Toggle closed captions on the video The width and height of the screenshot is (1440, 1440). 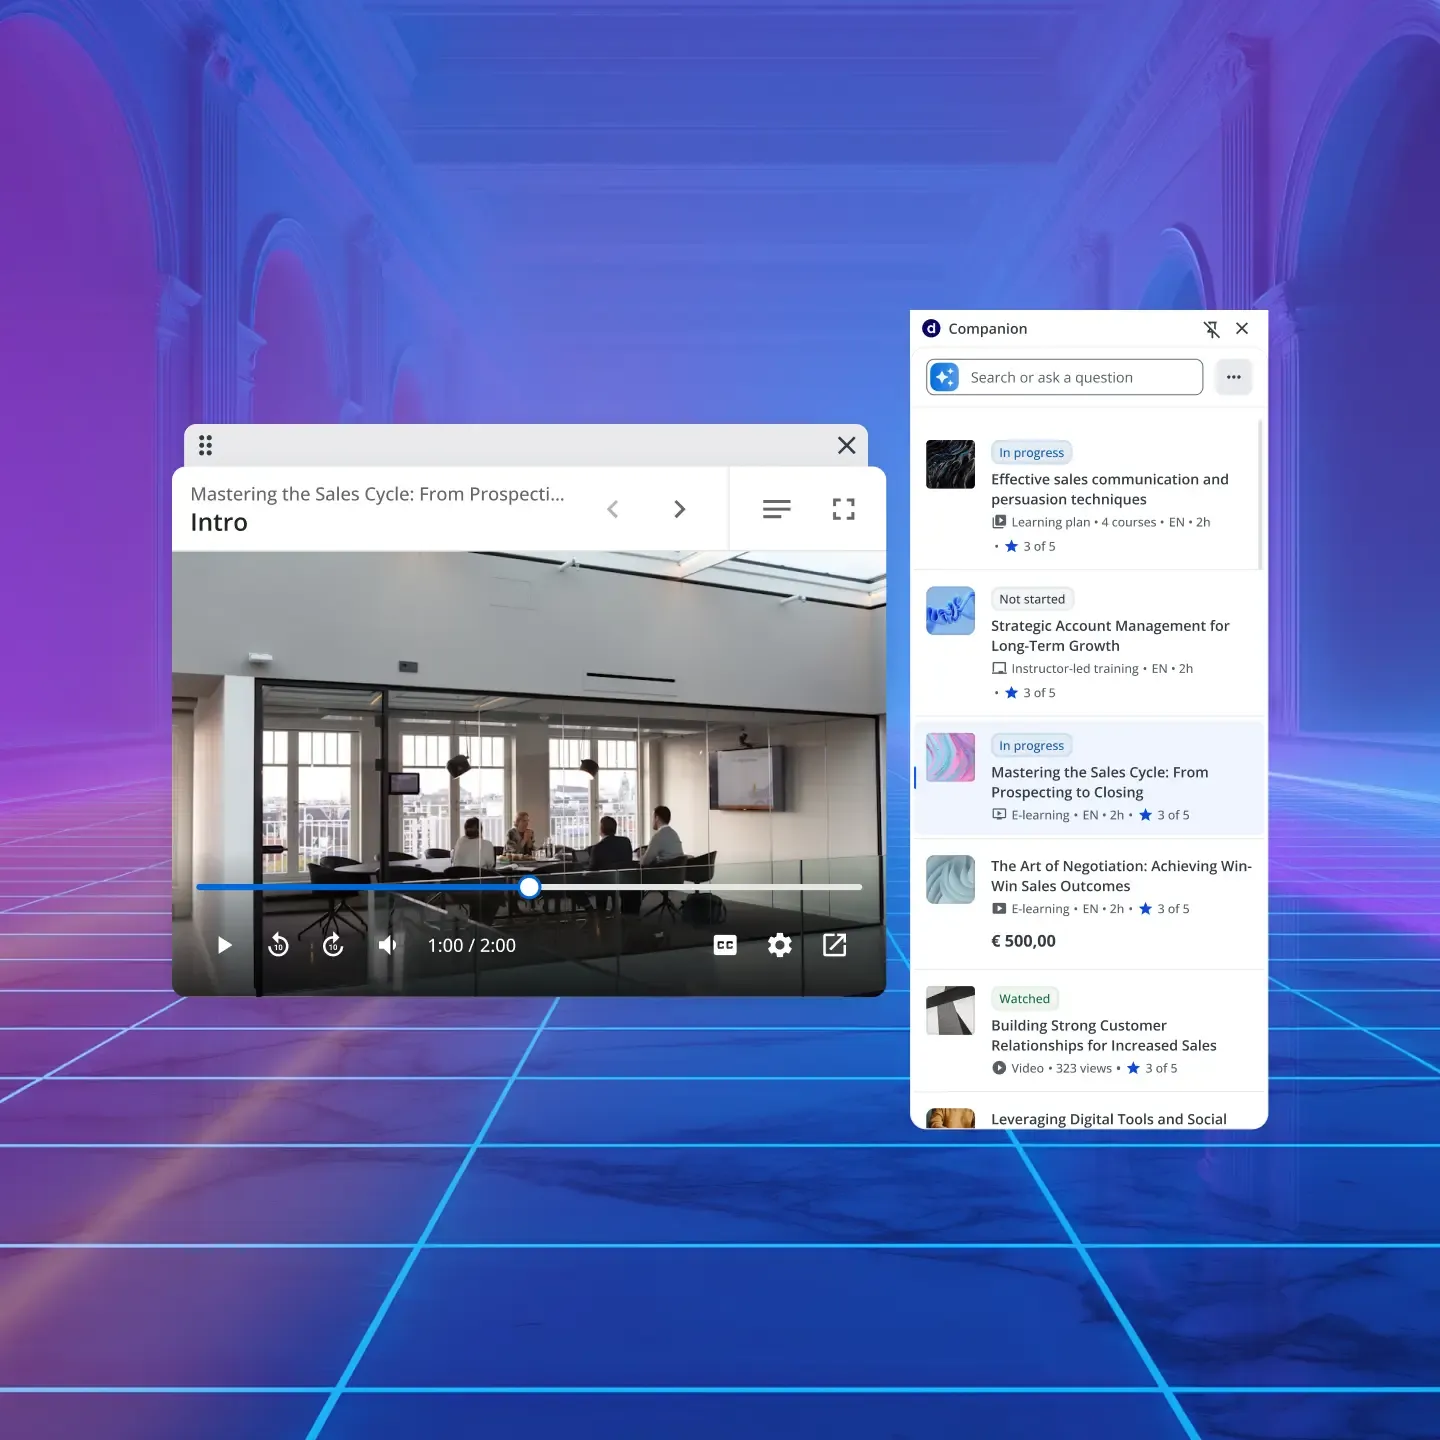(x=725, y=945)
